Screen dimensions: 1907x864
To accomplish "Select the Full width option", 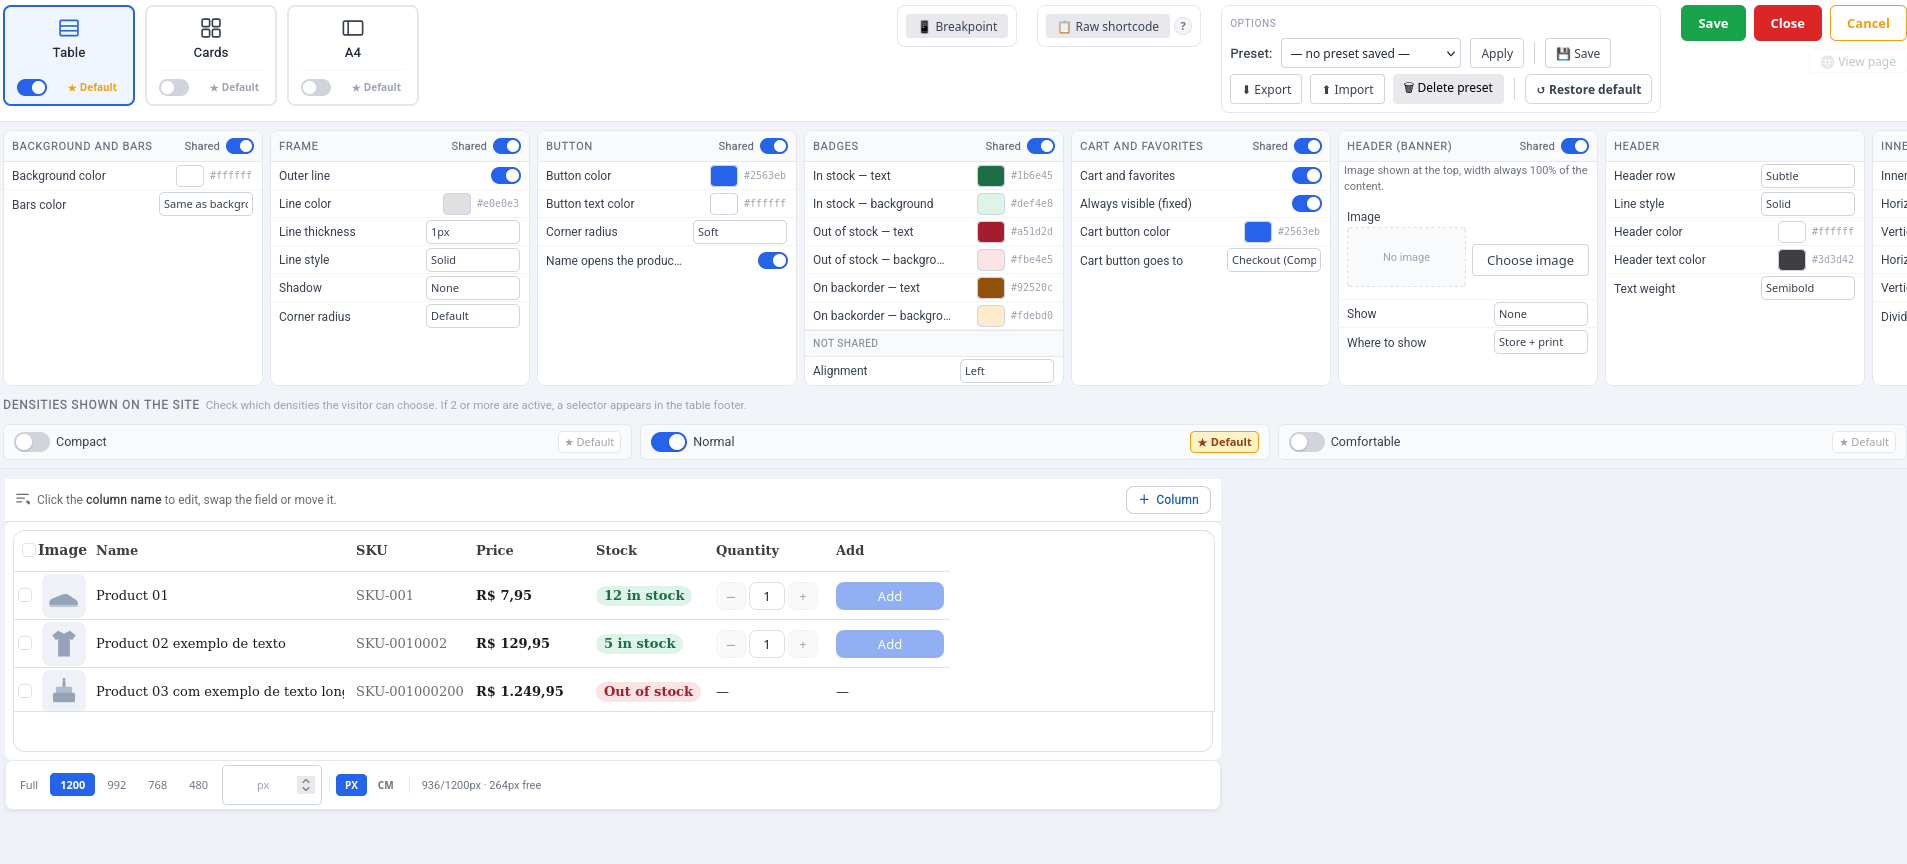I will click(29, 785).
